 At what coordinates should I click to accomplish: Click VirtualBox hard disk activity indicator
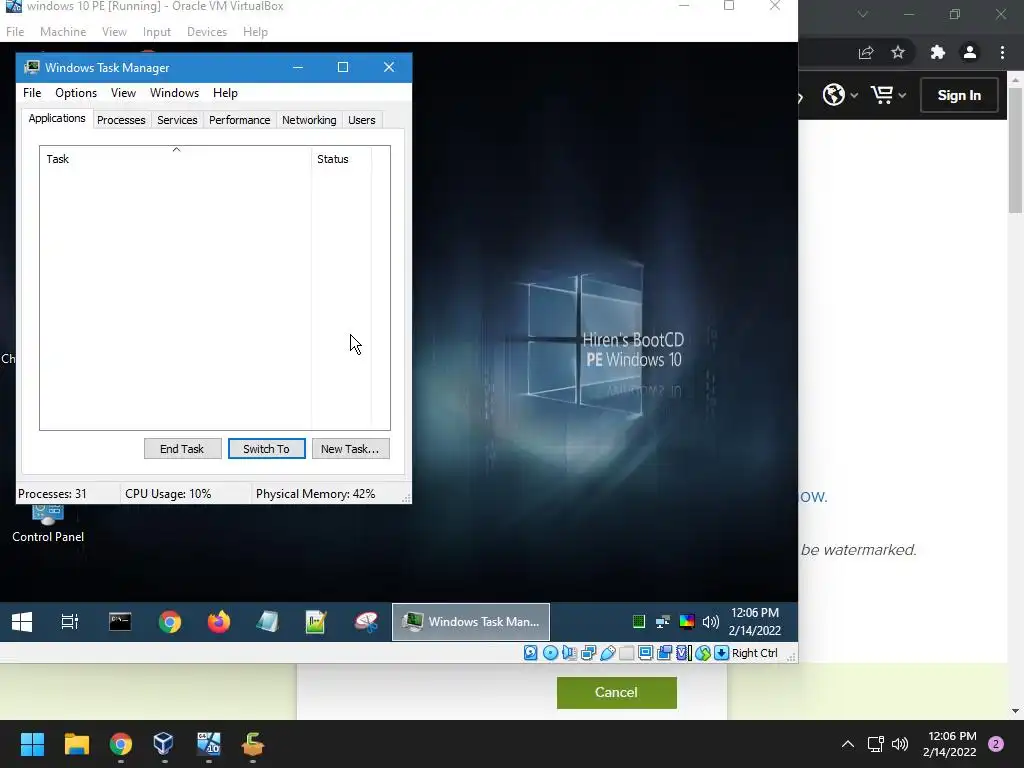tap(531, 652)
